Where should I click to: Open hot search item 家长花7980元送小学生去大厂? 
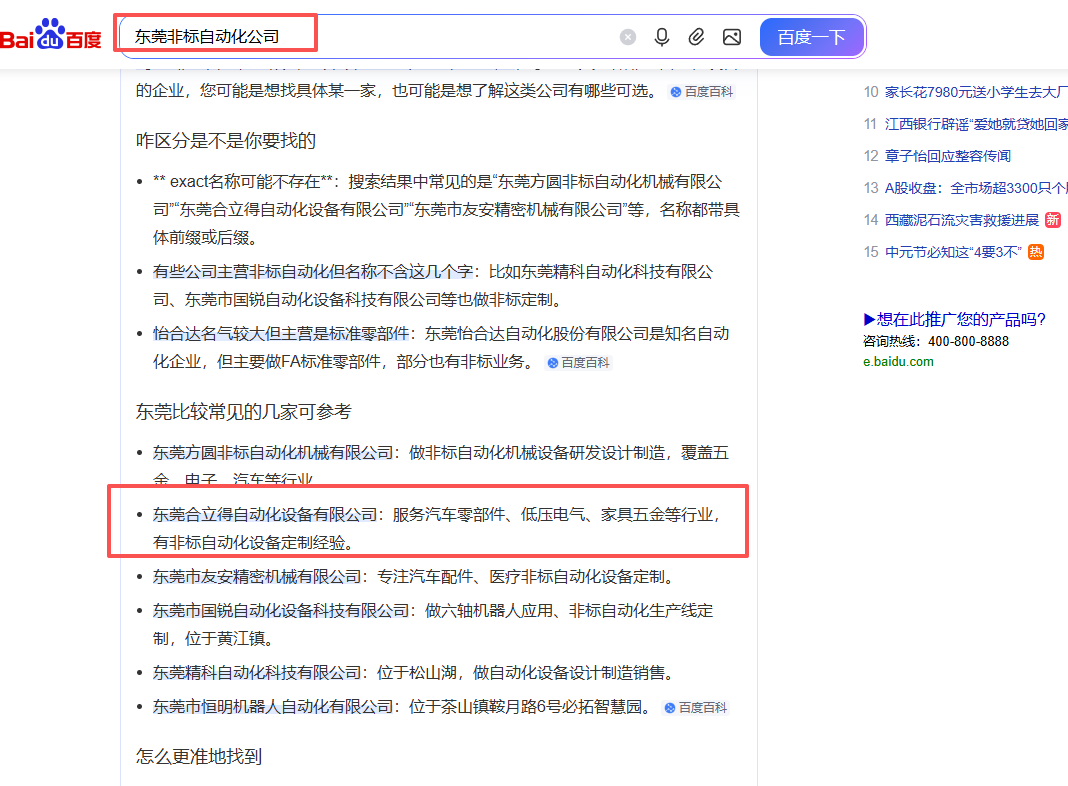coord(975,92)
